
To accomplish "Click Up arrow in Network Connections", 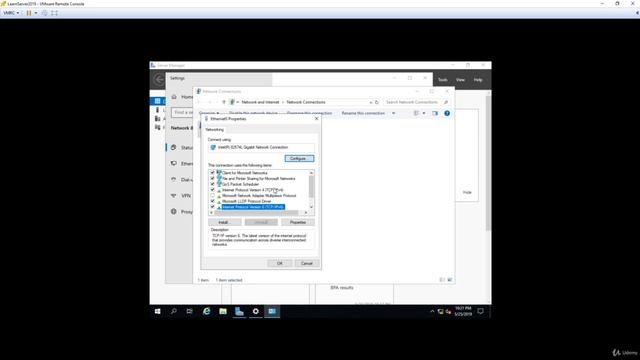I will pos(224,102).
